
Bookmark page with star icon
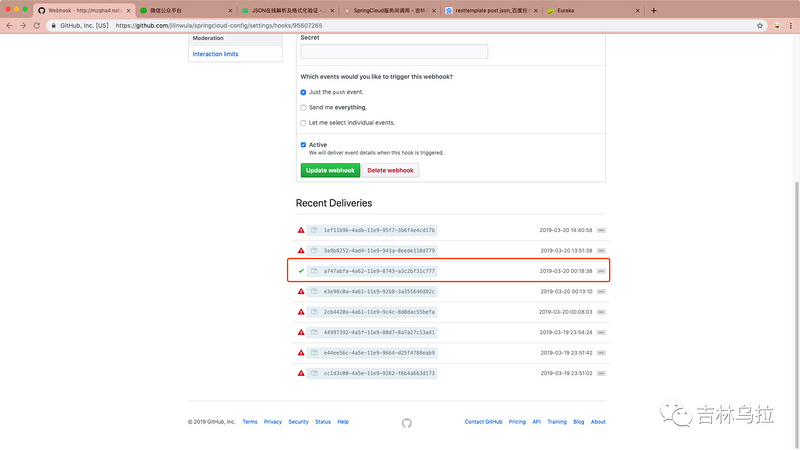tap(760, 26)
